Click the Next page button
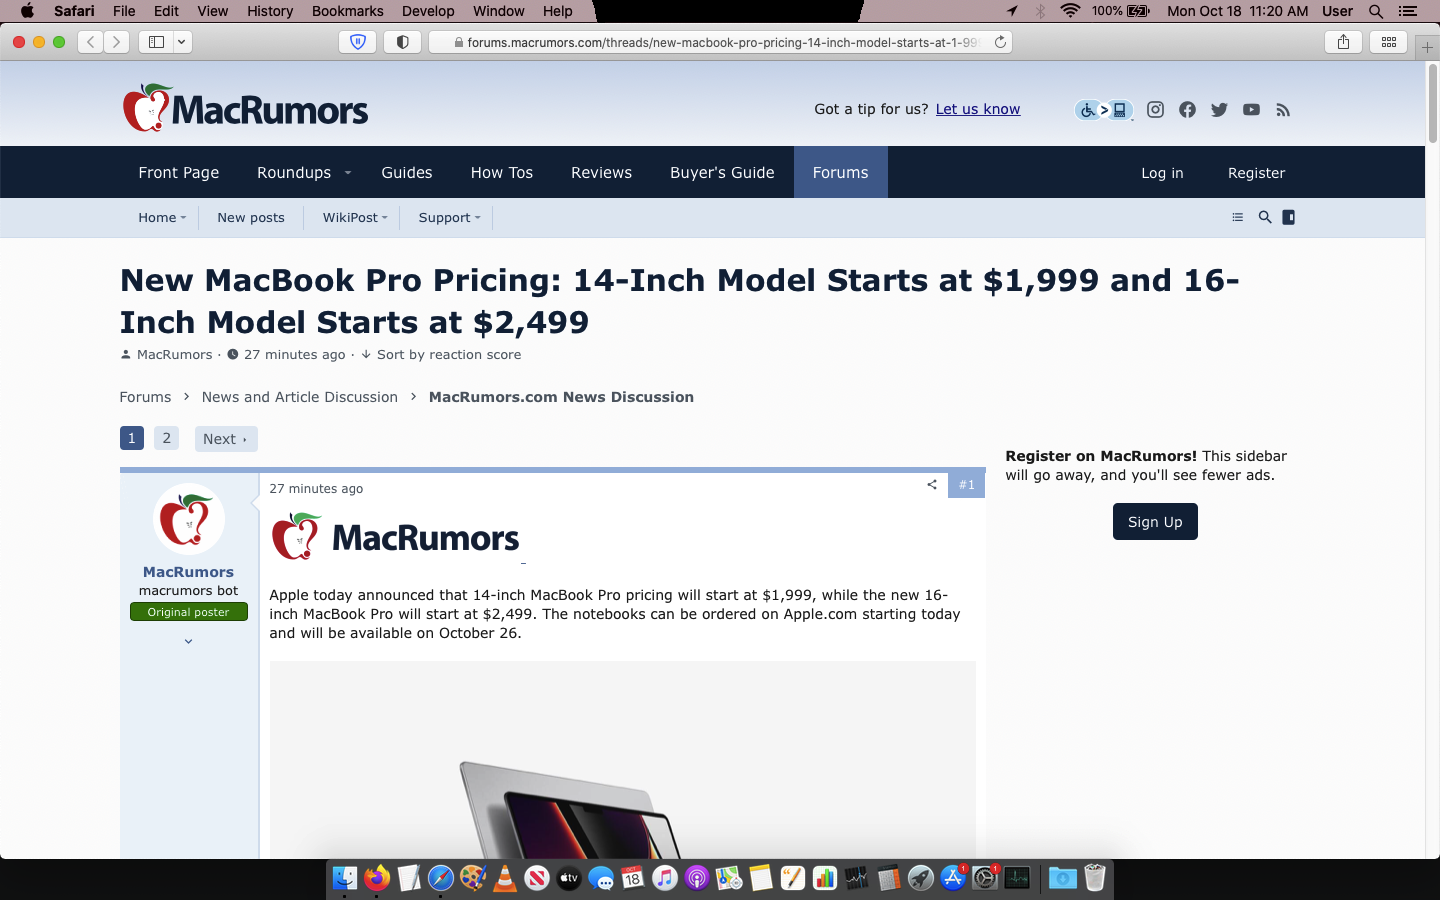1440x900 pixels. [226, 439]
